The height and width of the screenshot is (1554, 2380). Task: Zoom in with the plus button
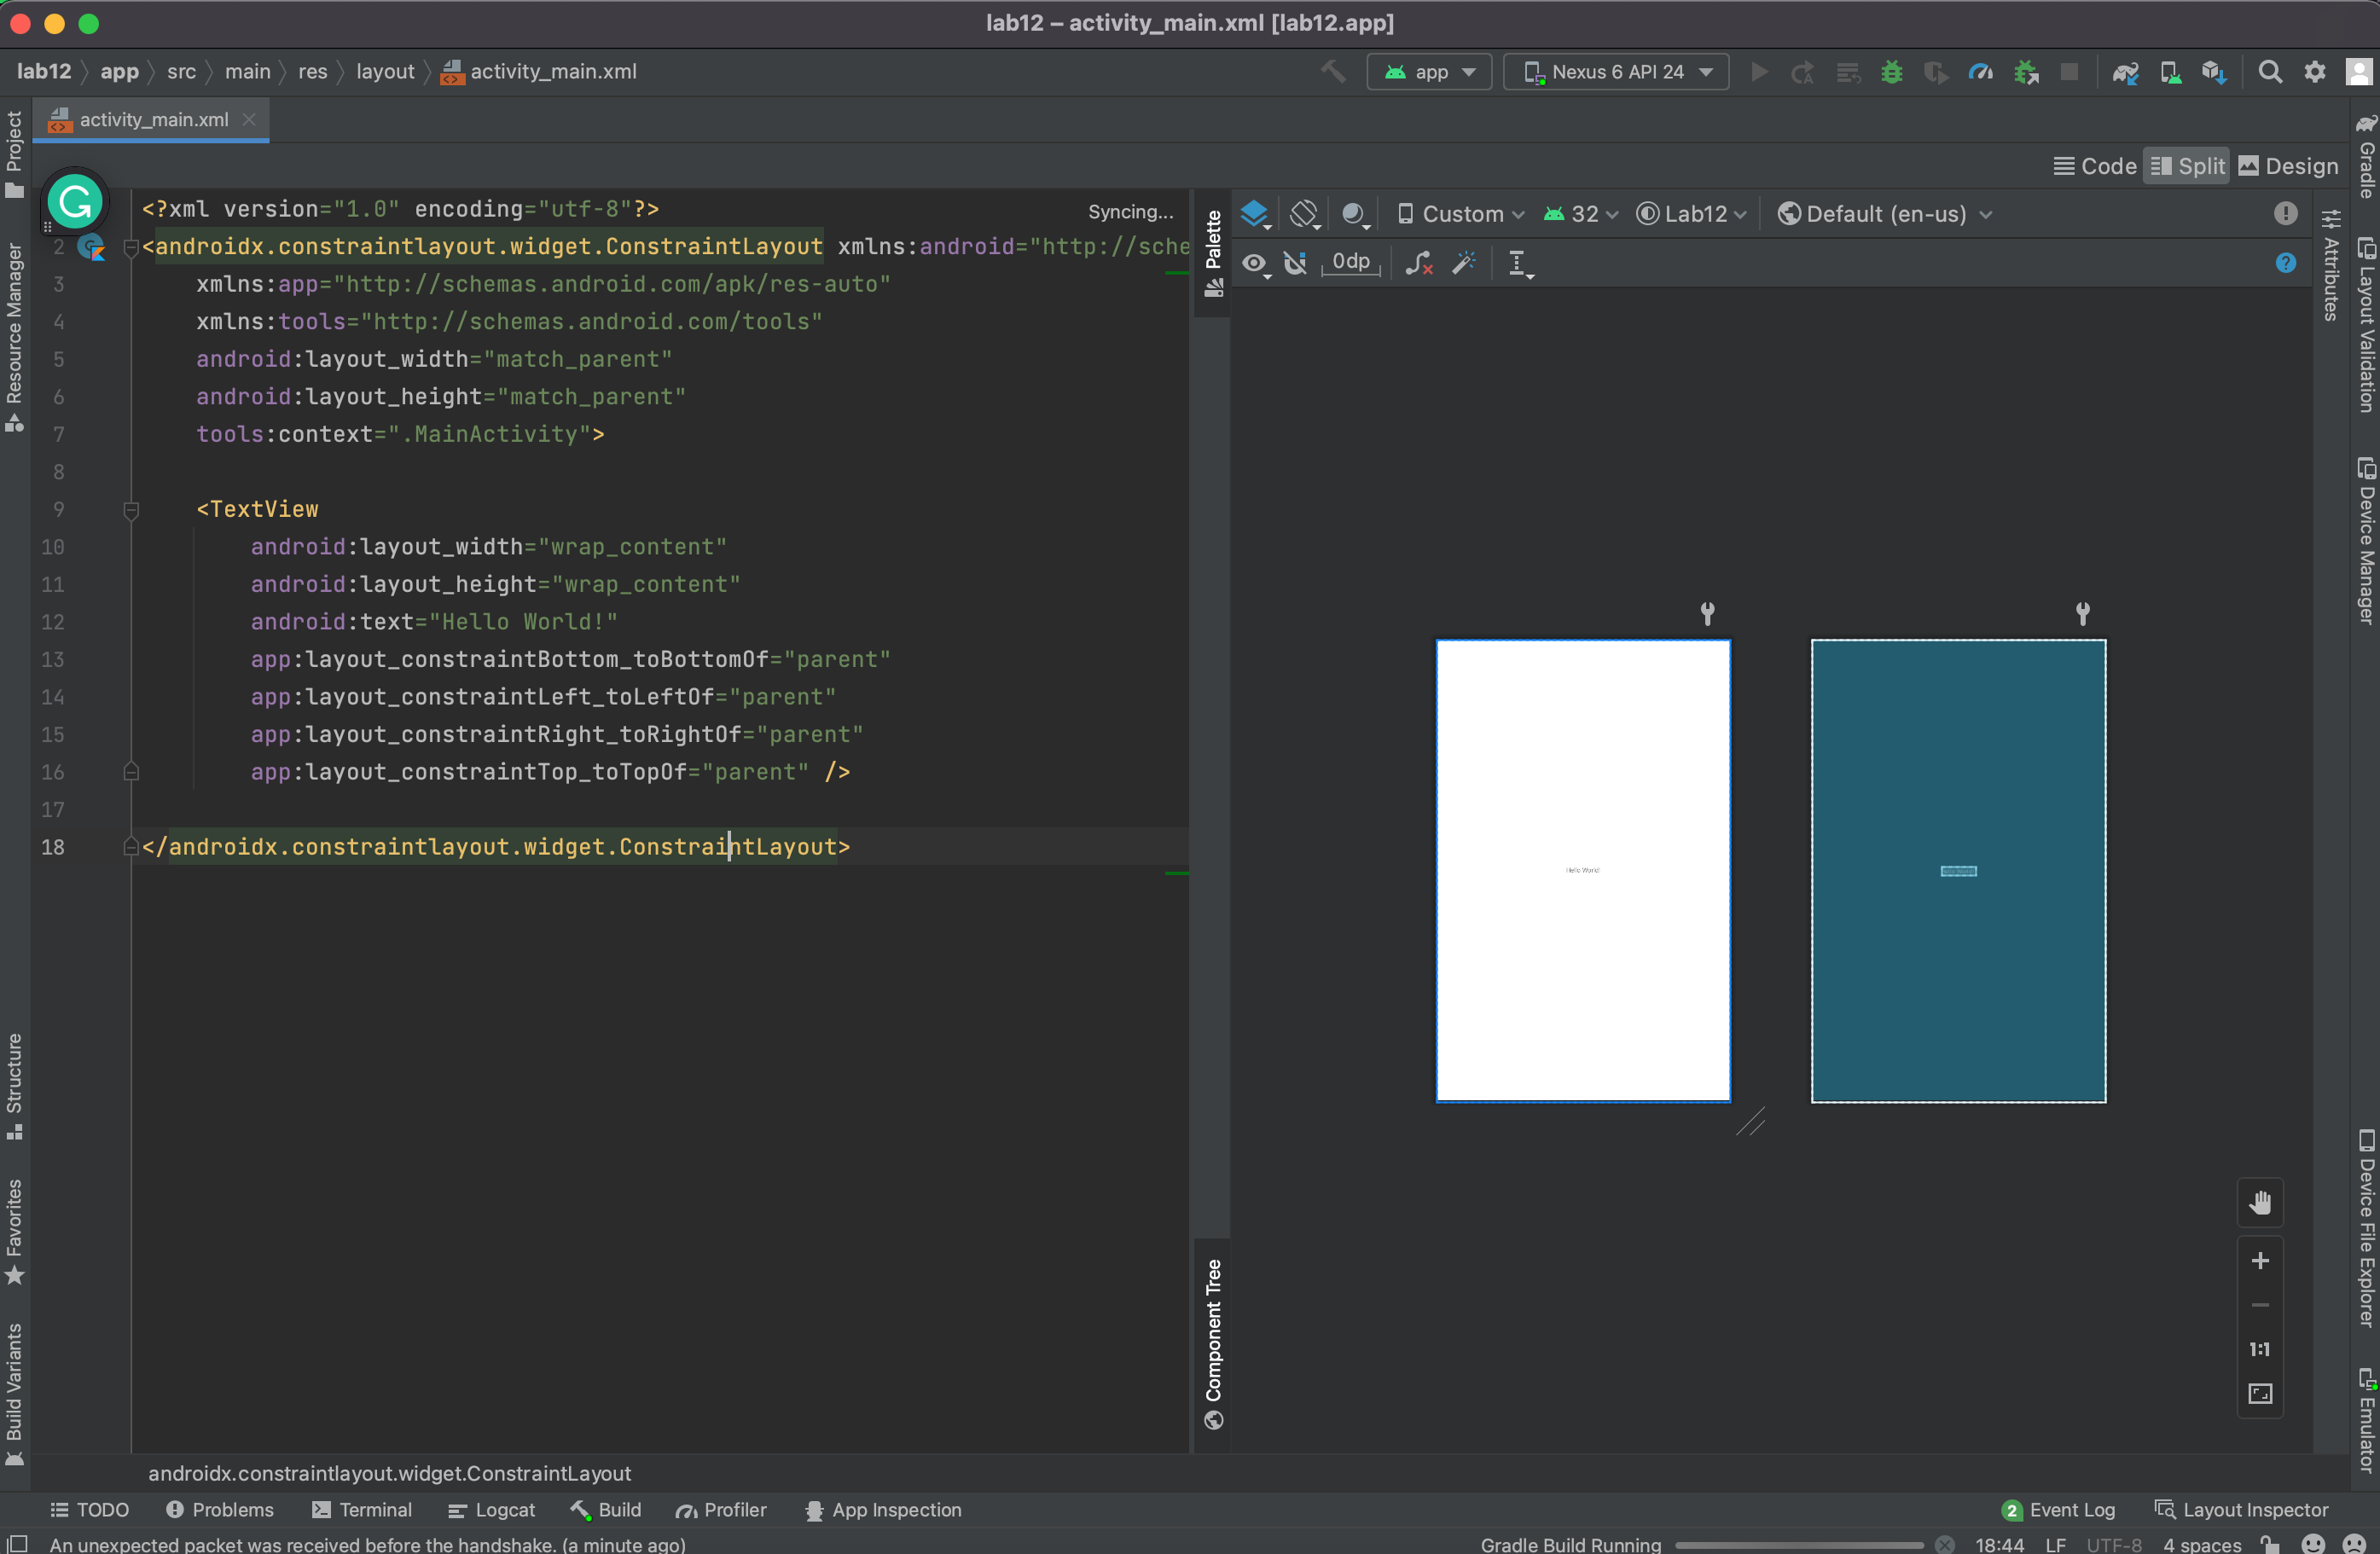[x=2260, y=1260]
